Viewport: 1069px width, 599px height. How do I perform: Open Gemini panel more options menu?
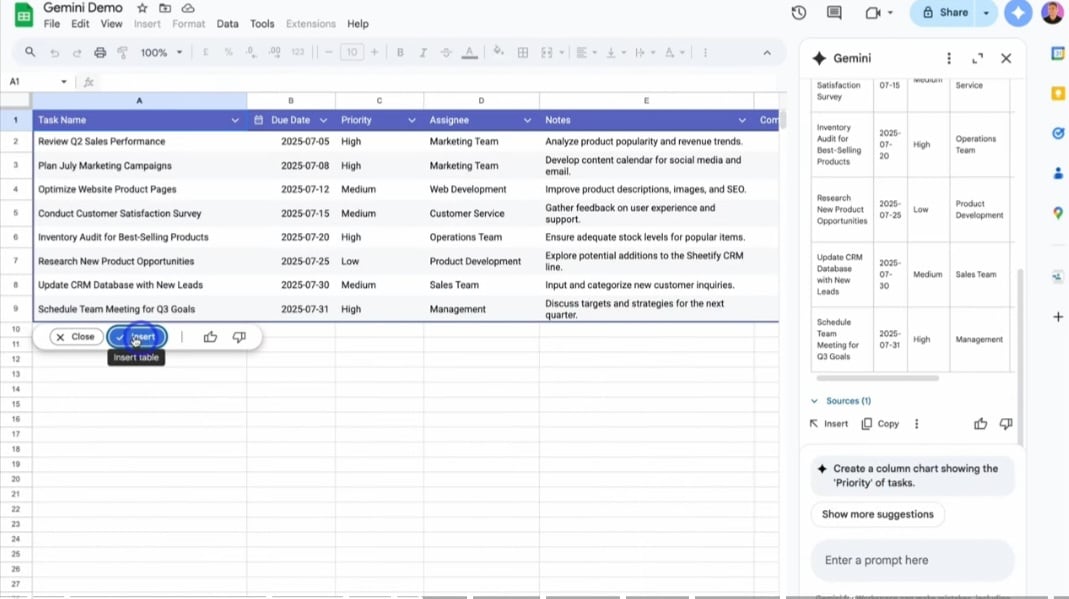pos(949,59)
